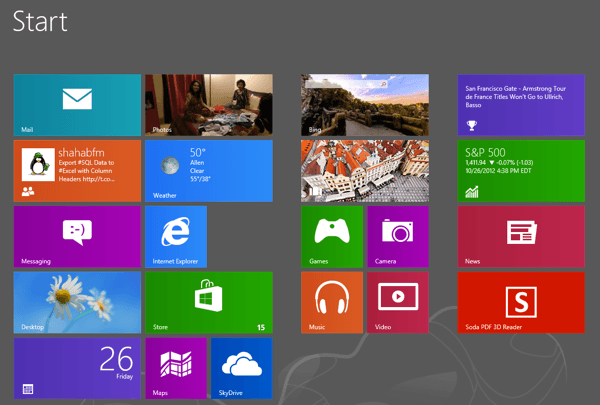Open the Maps tile
This screenshot has height=405, width=600.
pos(176,368)
